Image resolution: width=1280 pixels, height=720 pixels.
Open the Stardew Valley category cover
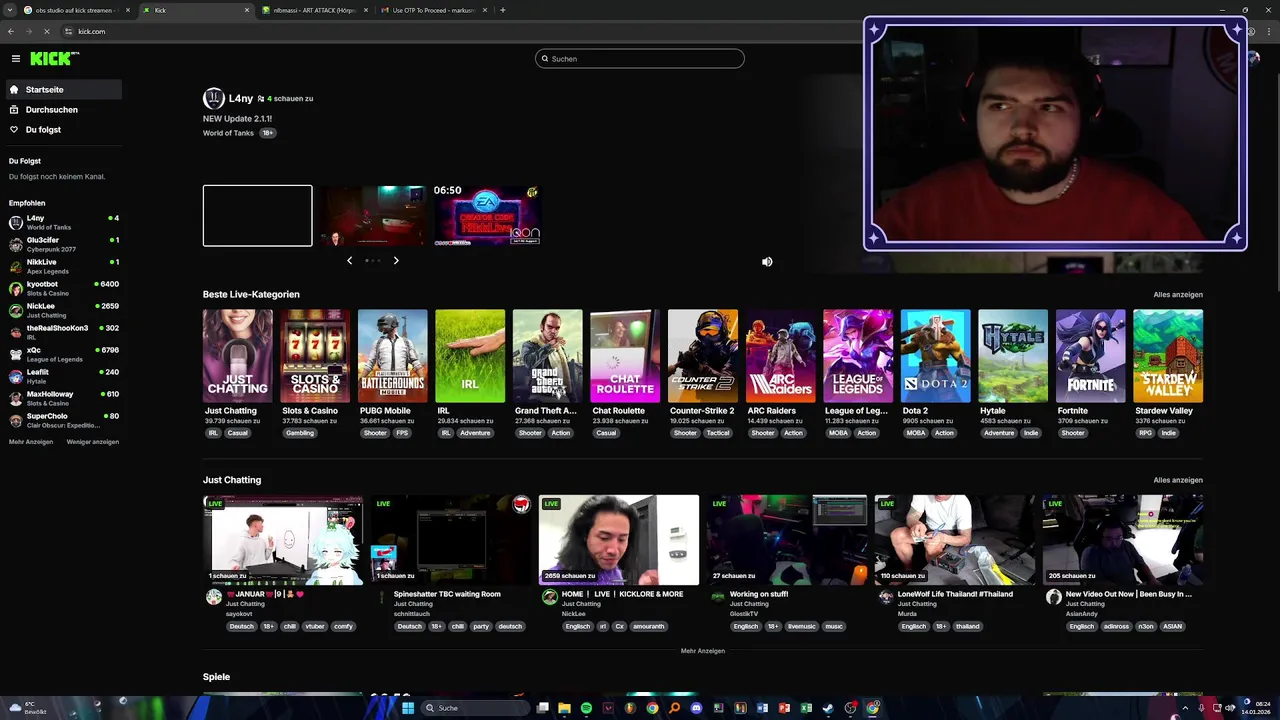coord(1168,356)
